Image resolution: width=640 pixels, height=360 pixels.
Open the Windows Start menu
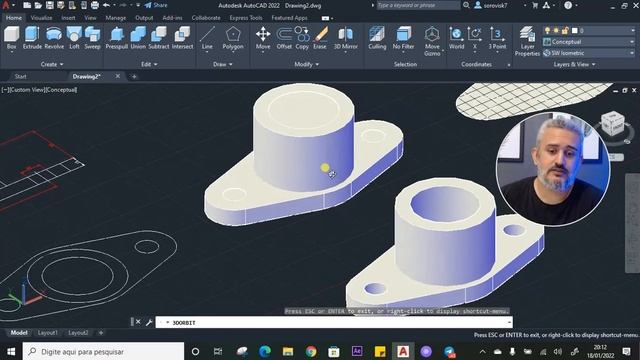[x=11, y=351]
